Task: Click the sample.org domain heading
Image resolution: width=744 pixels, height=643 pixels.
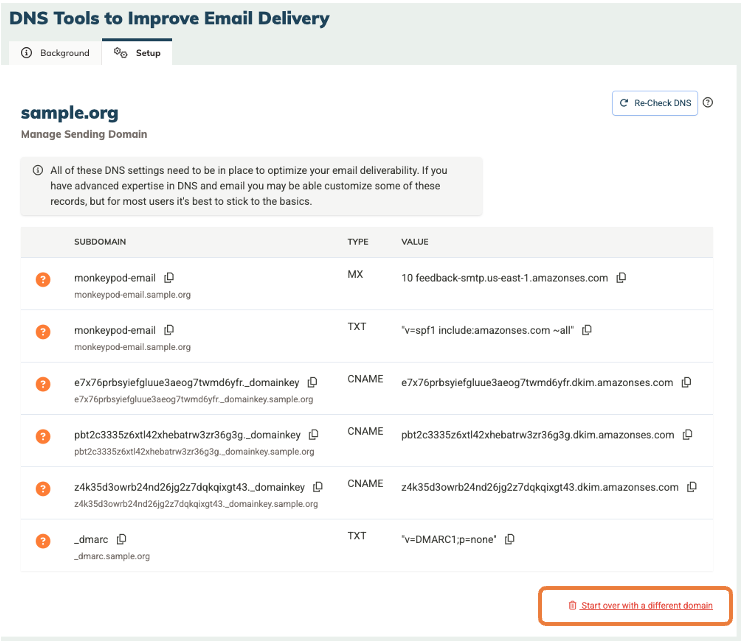Action: coord(70,113)
